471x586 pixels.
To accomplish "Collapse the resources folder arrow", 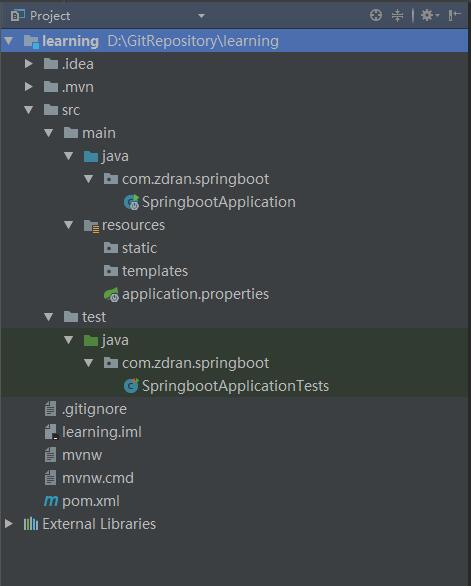I will point(68,225).
